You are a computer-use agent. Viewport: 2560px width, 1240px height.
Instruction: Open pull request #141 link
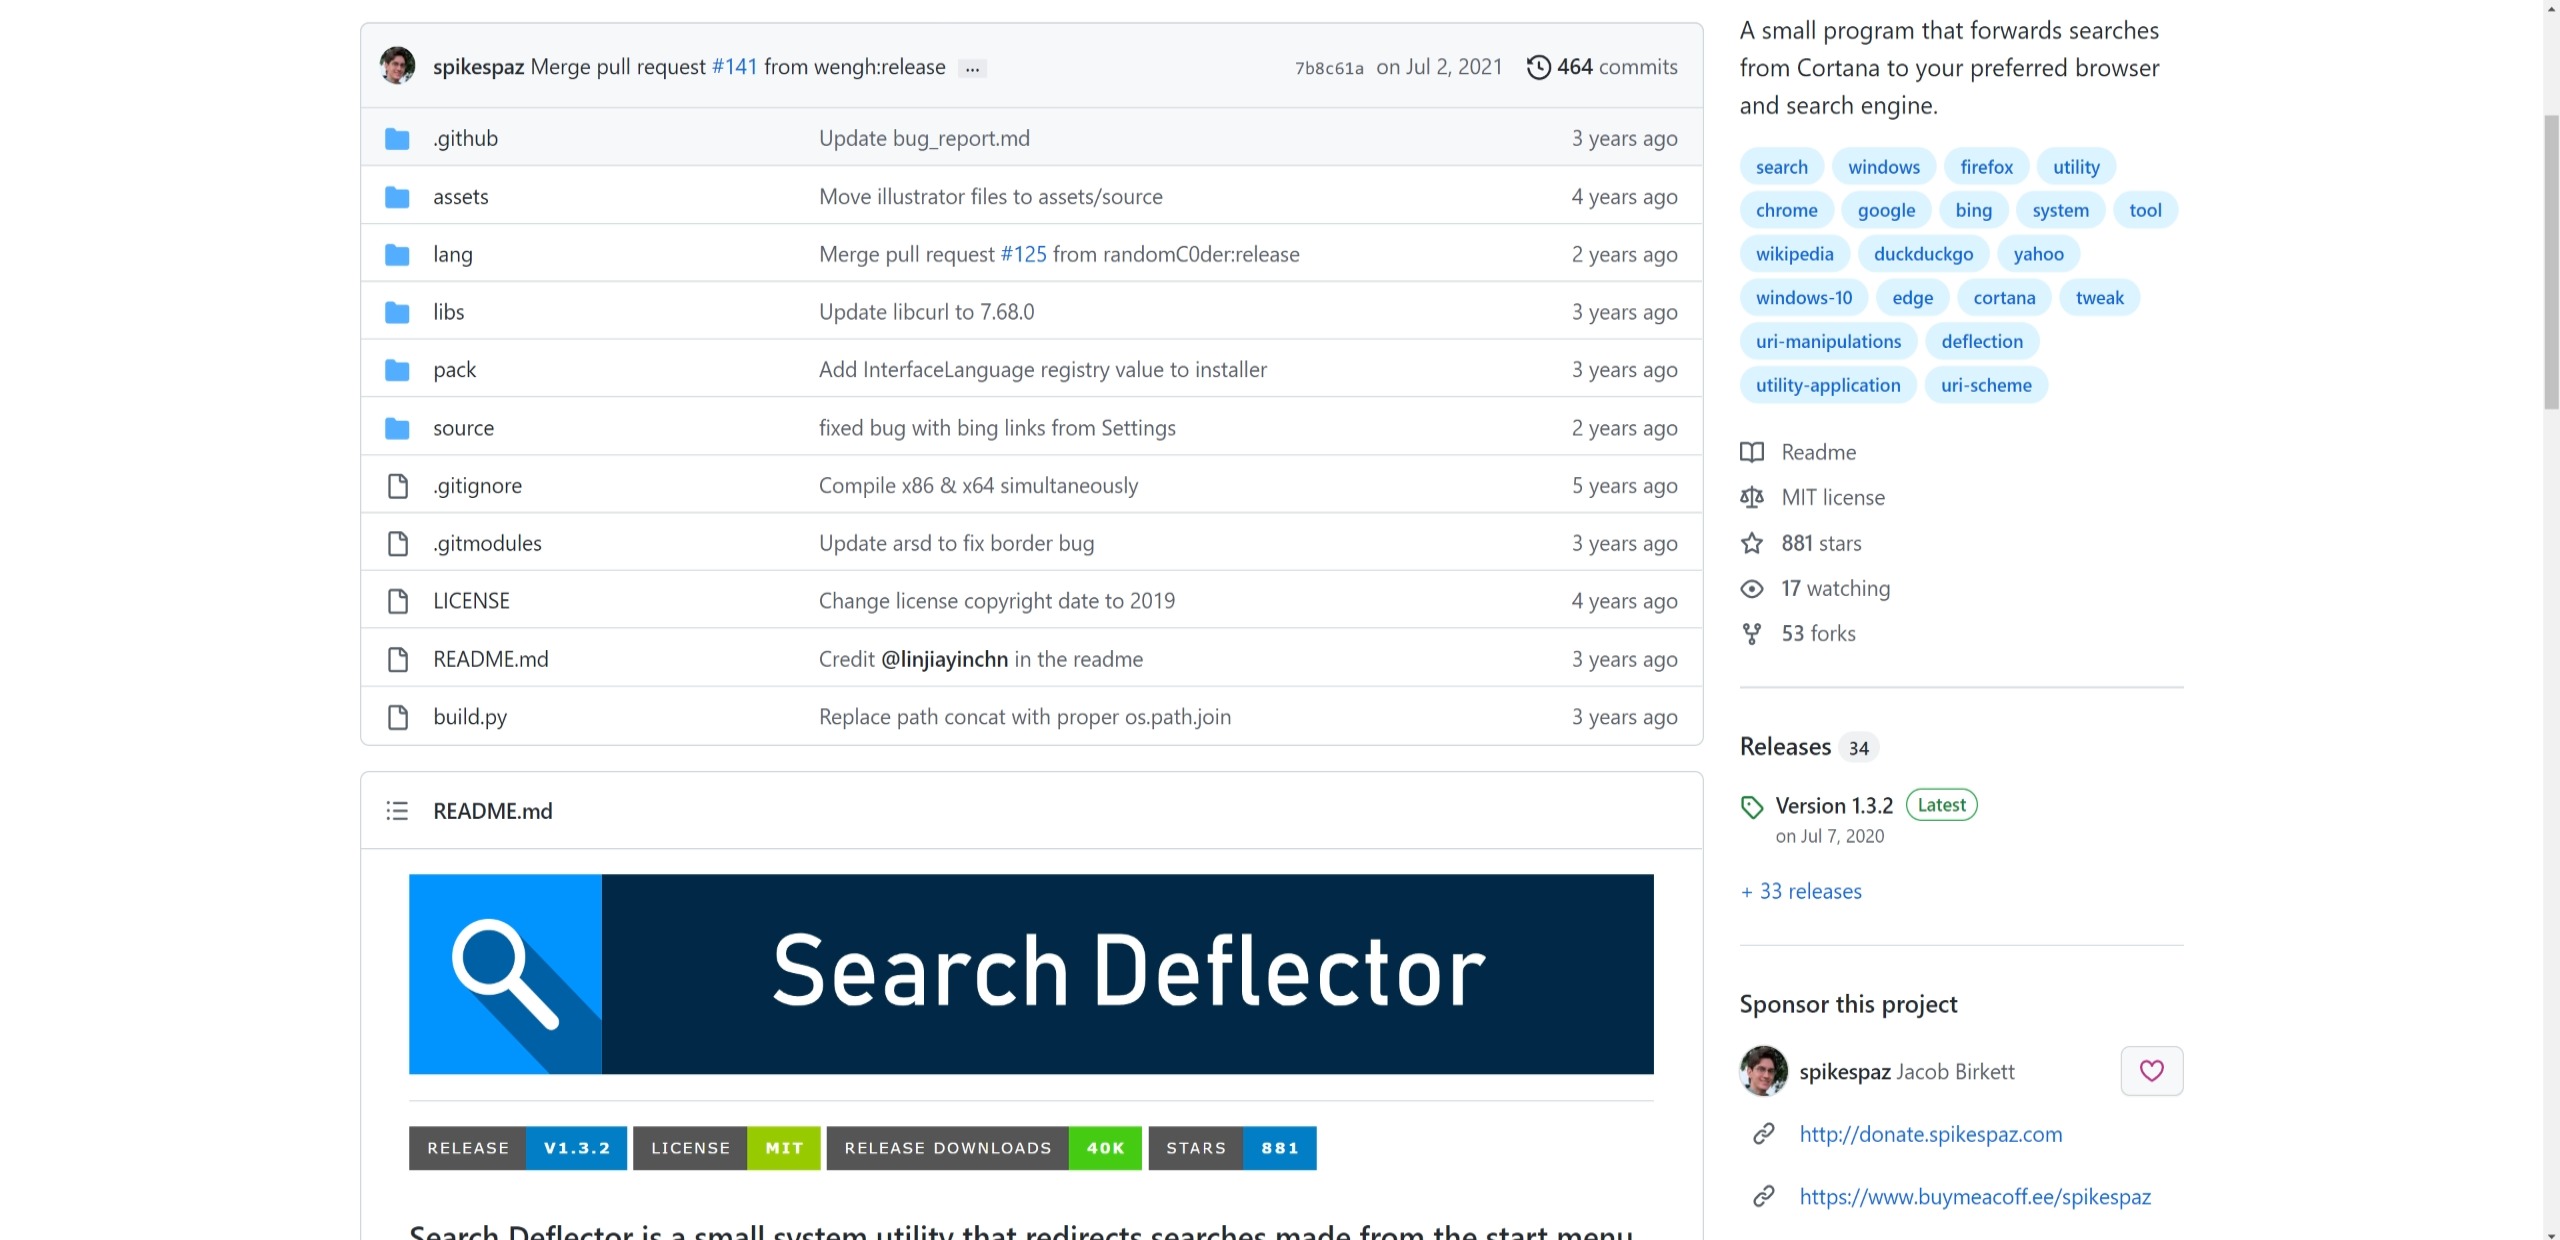(x=734, y=67)
